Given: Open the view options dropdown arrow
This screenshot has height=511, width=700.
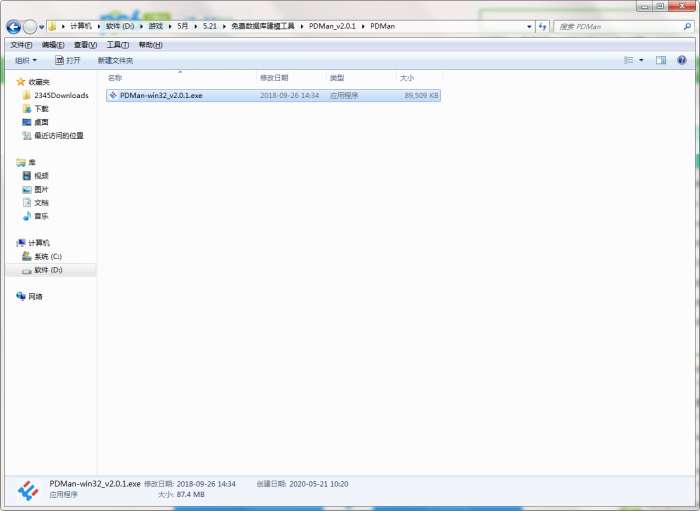Looking at the screenshot, I should coord(642,60).
